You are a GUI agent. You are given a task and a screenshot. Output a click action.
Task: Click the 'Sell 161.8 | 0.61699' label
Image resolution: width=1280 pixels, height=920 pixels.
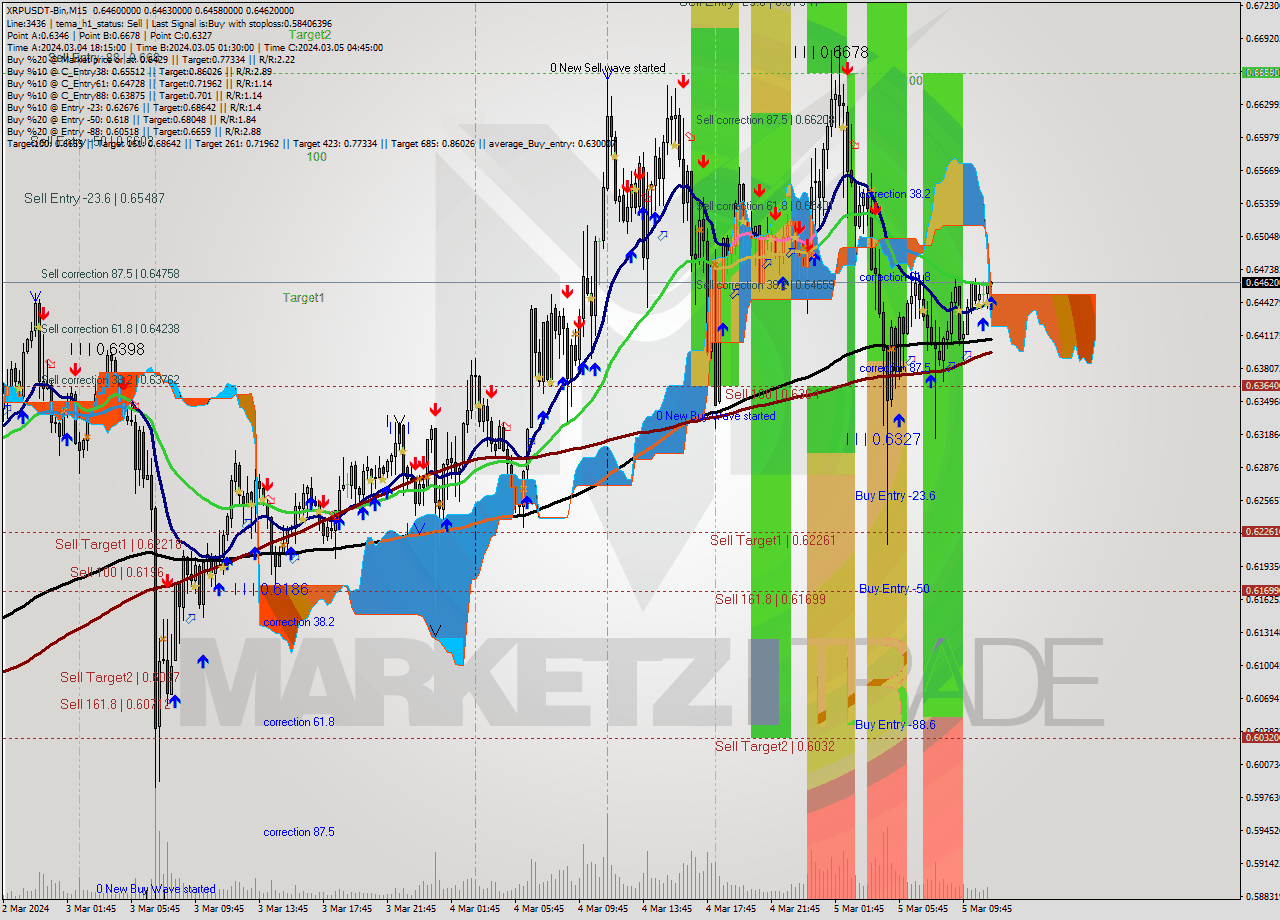770,599
